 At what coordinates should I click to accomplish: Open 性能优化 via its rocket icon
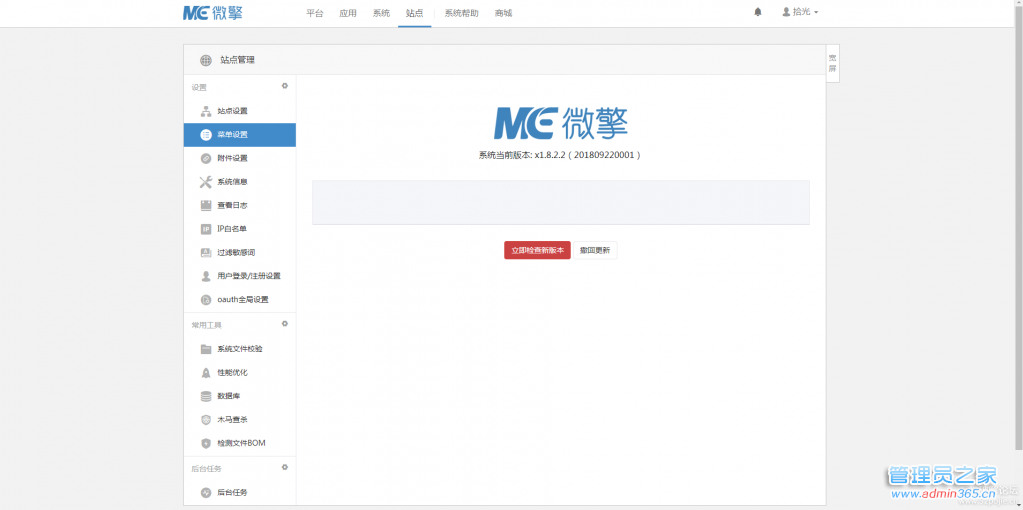coord(206,372)
